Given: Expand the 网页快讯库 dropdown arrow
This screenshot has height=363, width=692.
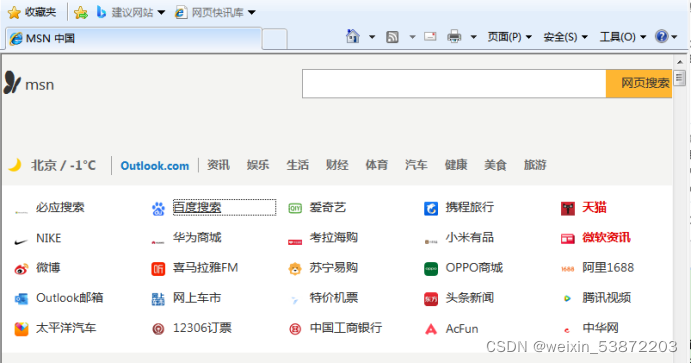Looking at the screenshot, I should (252, 12).
